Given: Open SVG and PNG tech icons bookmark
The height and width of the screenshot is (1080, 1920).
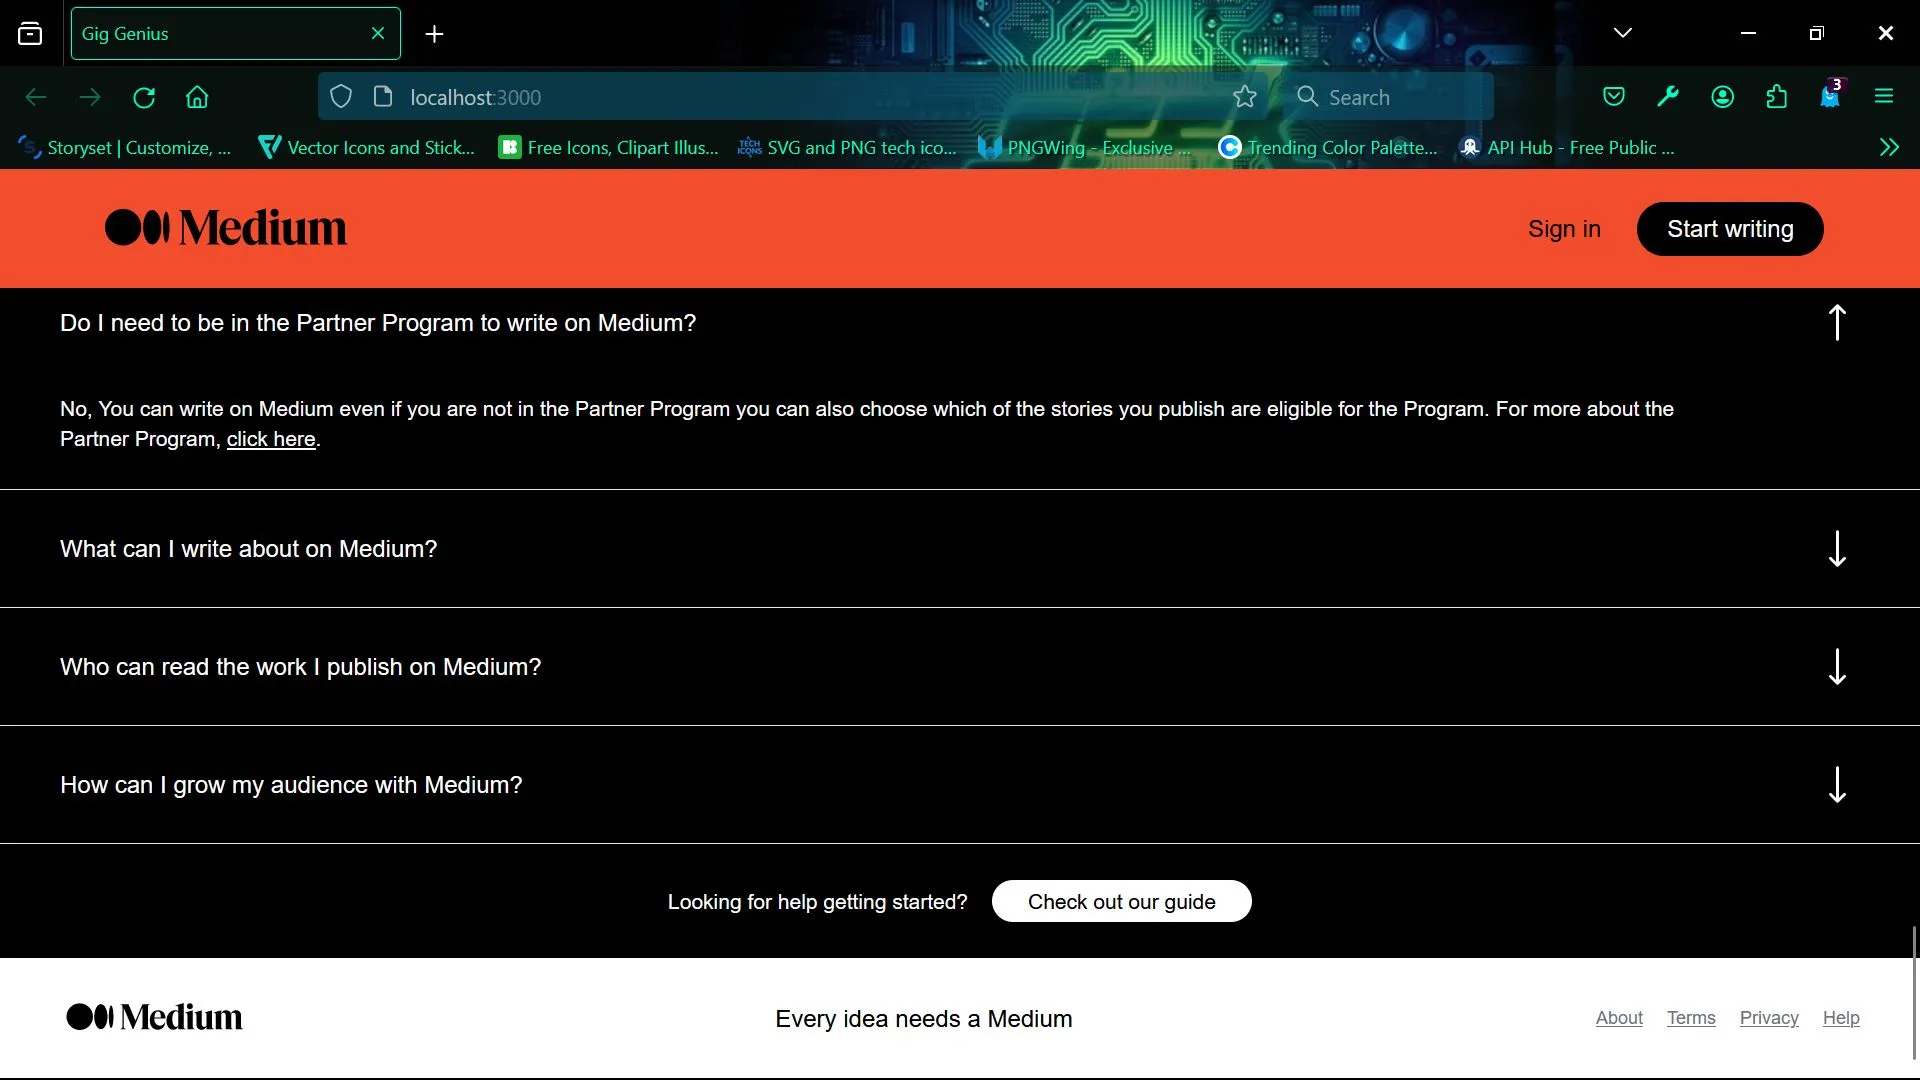Looking at the screenshot, I should pyautogui.click(x=847, y=148).
